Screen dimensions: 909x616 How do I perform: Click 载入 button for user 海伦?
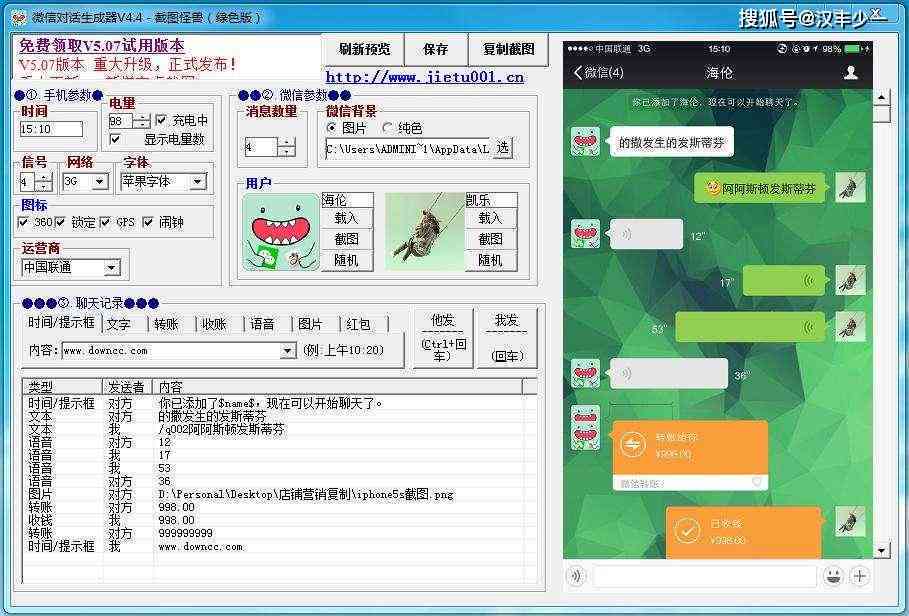(346, 218)
